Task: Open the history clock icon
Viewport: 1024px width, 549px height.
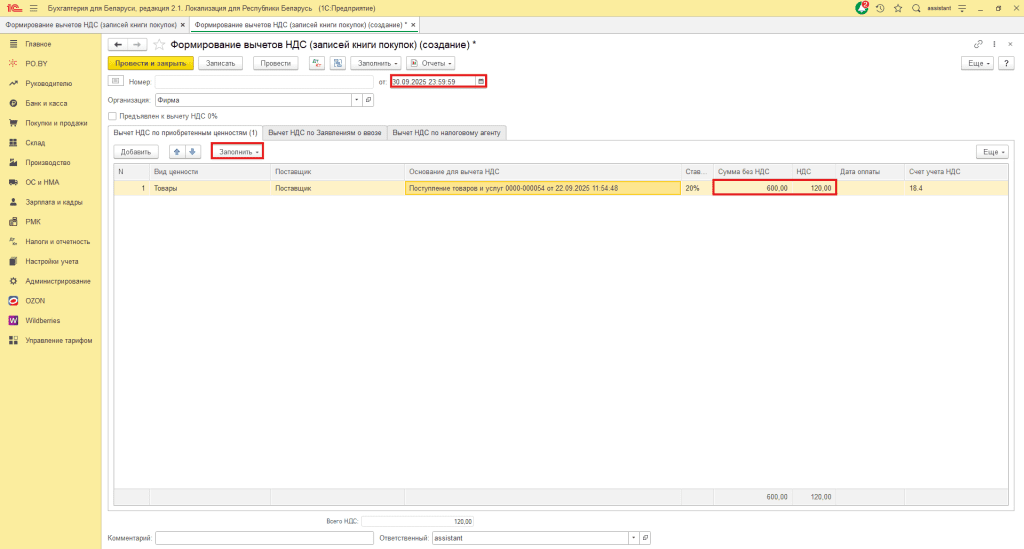Action: [880, 8]
